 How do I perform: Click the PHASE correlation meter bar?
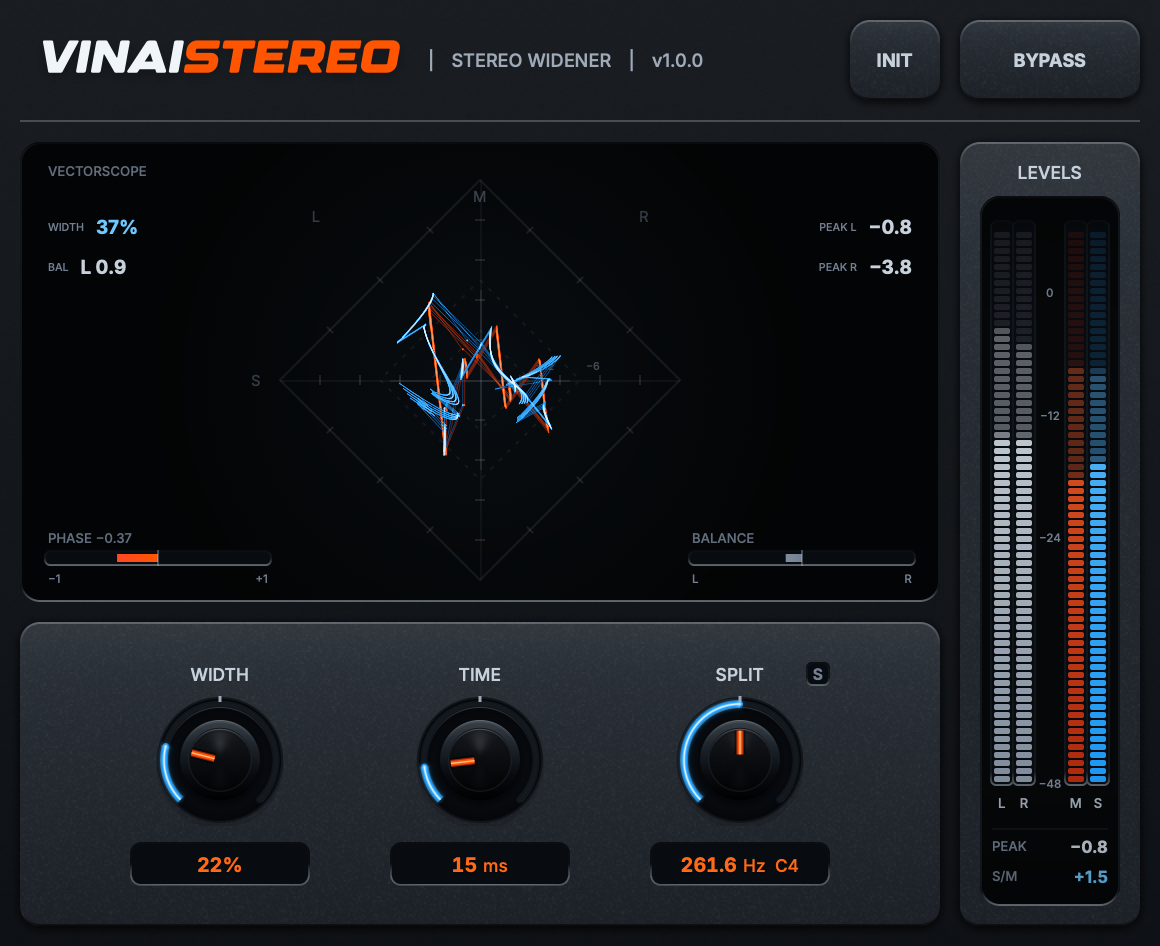point(158,558)
